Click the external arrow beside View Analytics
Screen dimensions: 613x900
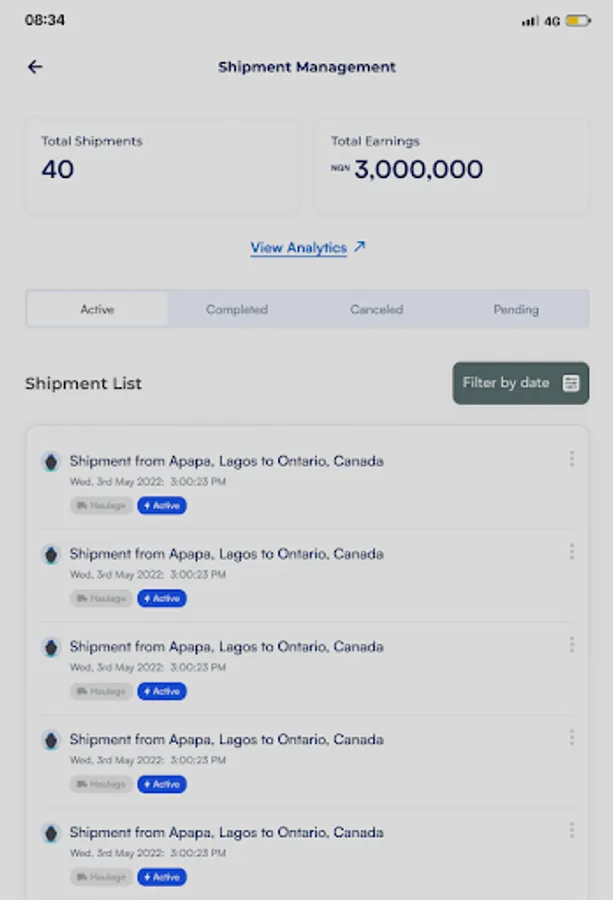[360, 246]
